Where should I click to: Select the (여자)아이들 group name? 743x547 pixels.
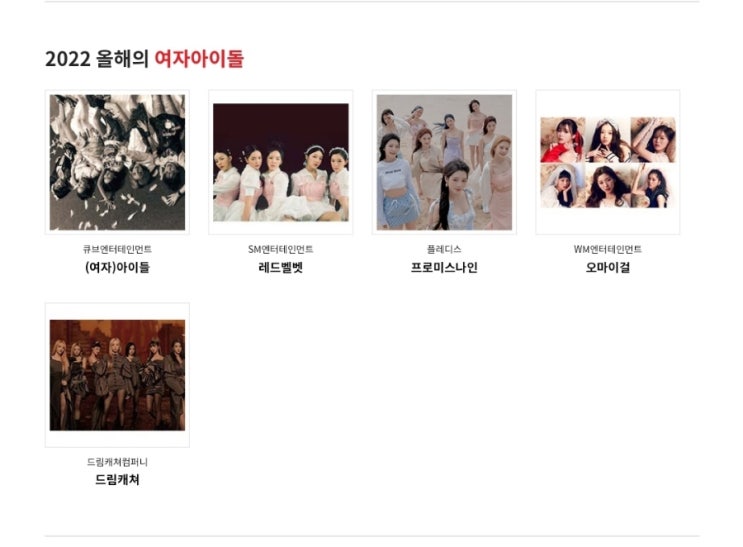click(117, 267)
